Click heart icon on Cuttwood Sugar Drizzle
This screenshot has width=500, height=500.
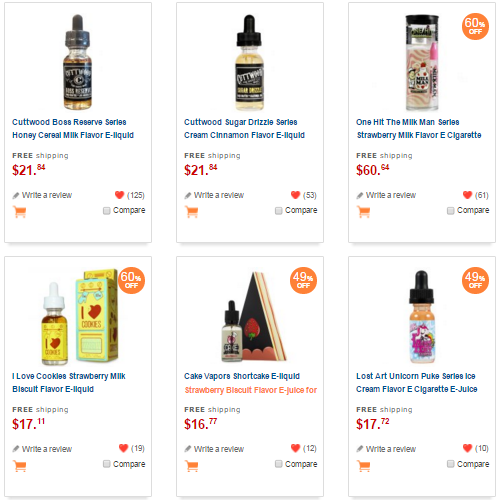pyautogui.click(x=295, y=195)
